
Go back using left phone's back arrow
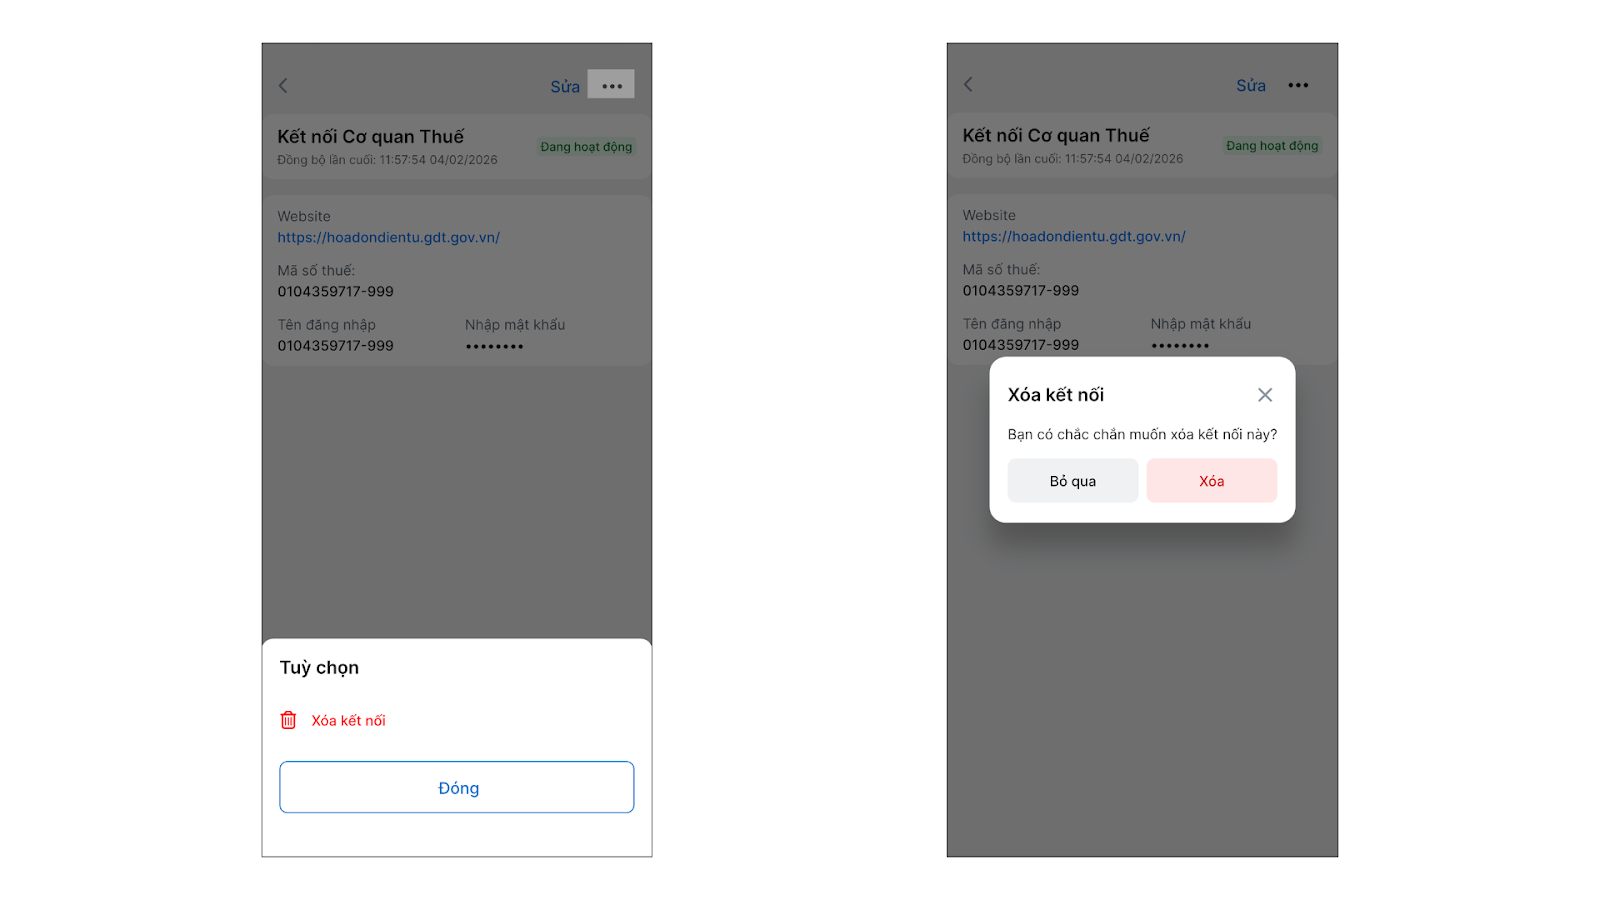pos(283,85)
